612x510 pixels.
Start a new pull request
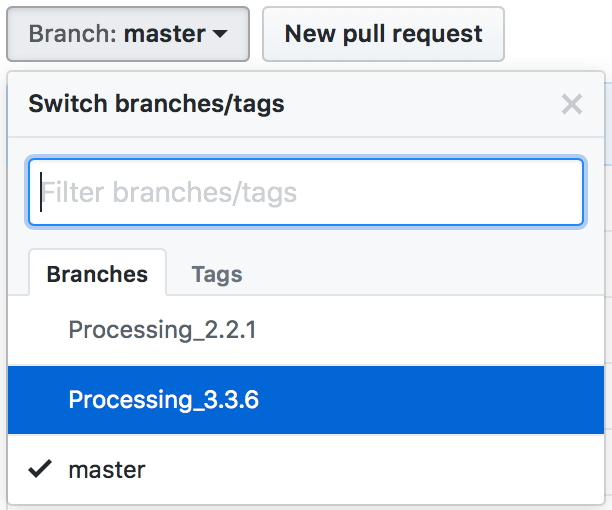click(383, 34)
